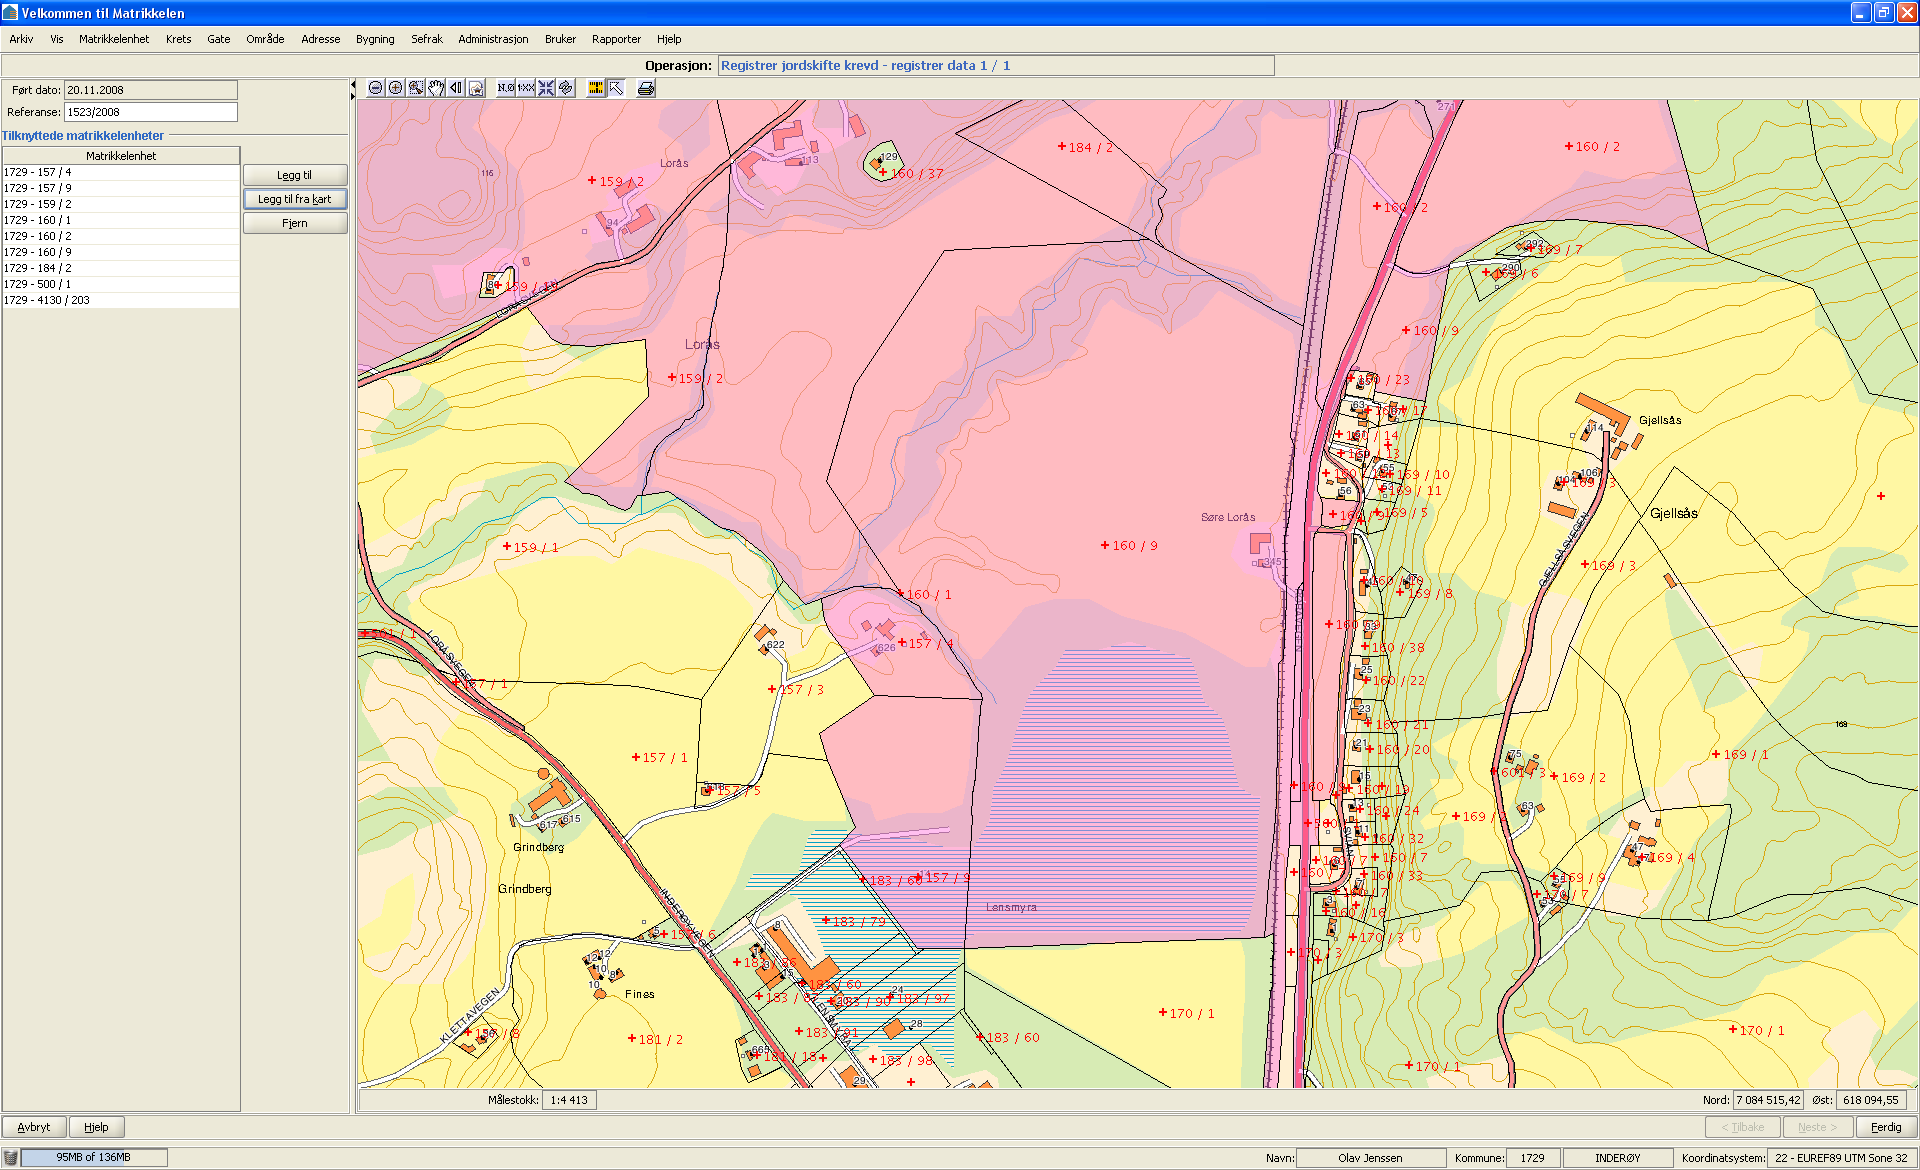Image resolution: width=1920 pixels, height=1170 pixels.
Task: Click the Matrikkelenhet column header
Action: tap(121, 156)
